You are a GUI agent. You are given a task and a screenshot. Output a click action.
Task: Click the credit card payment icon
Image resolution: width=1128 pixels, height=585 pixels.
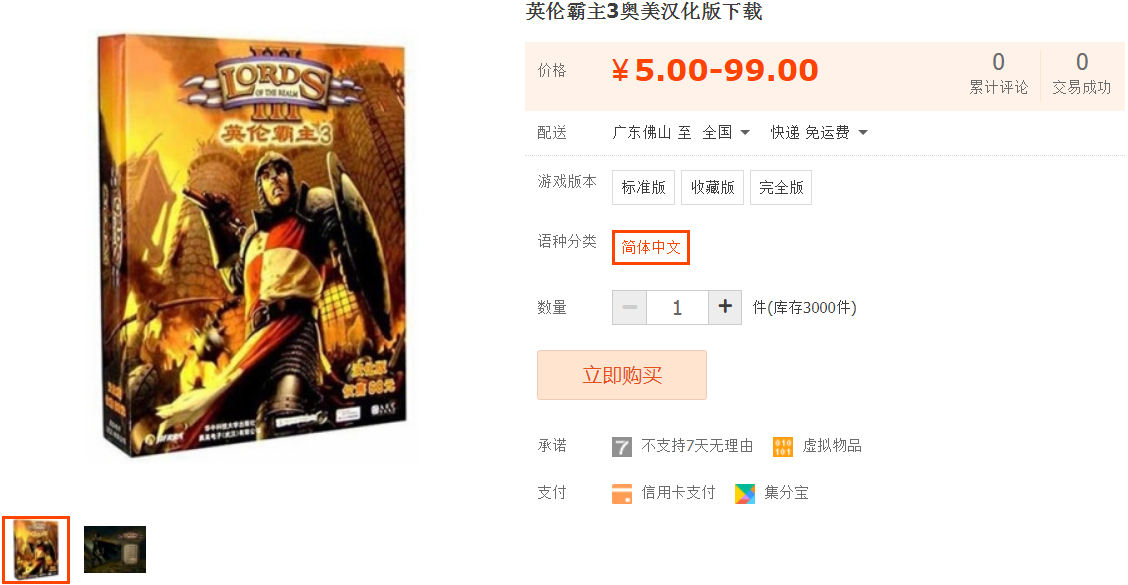point(622,494)
